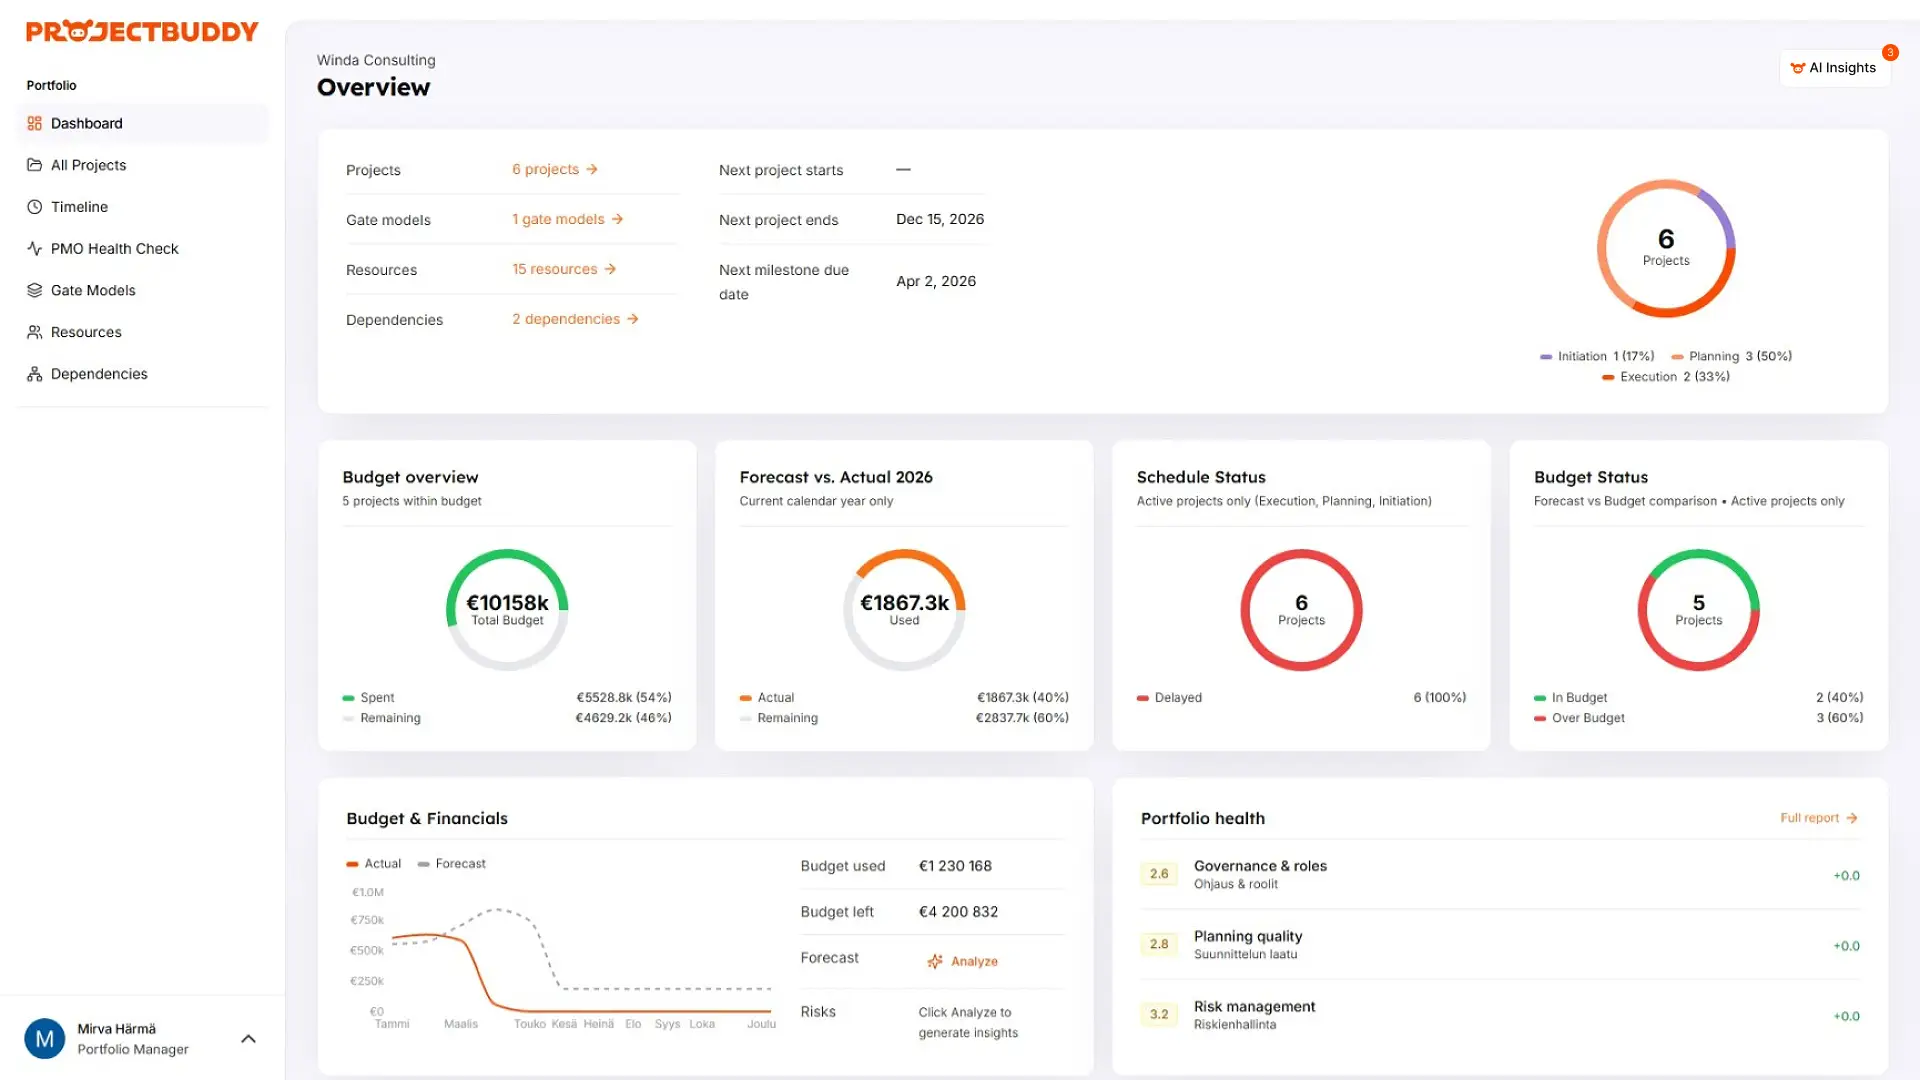The height and width of the screenshot is (1080, 1920).
Task: Click the All Projects folder icon
Action: pos(34,165)
